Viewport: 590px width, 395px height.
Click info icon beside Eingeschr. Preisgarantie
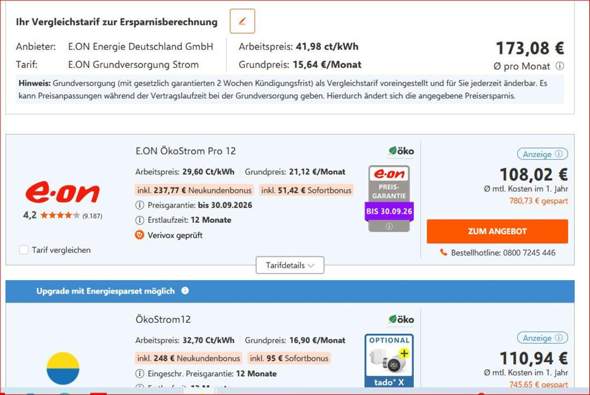click(x=140, y=374)
